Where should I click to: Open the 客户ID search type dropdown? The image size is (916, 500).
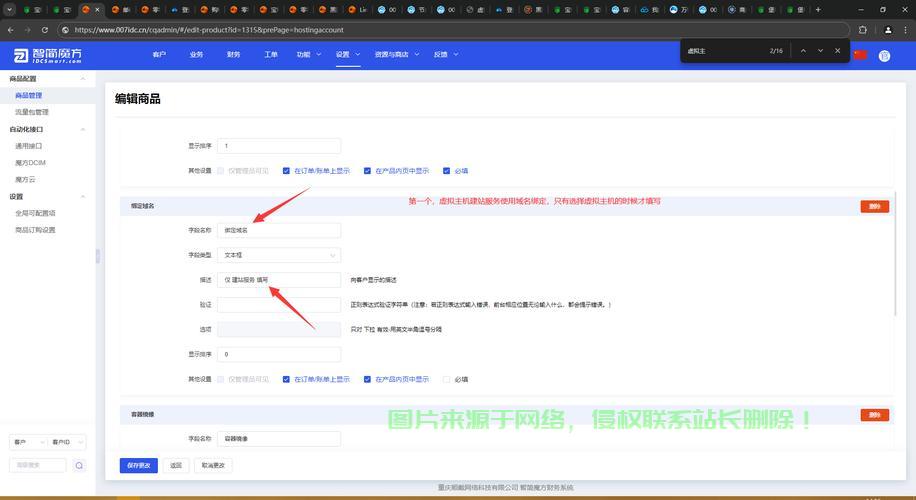click(68, 442)
